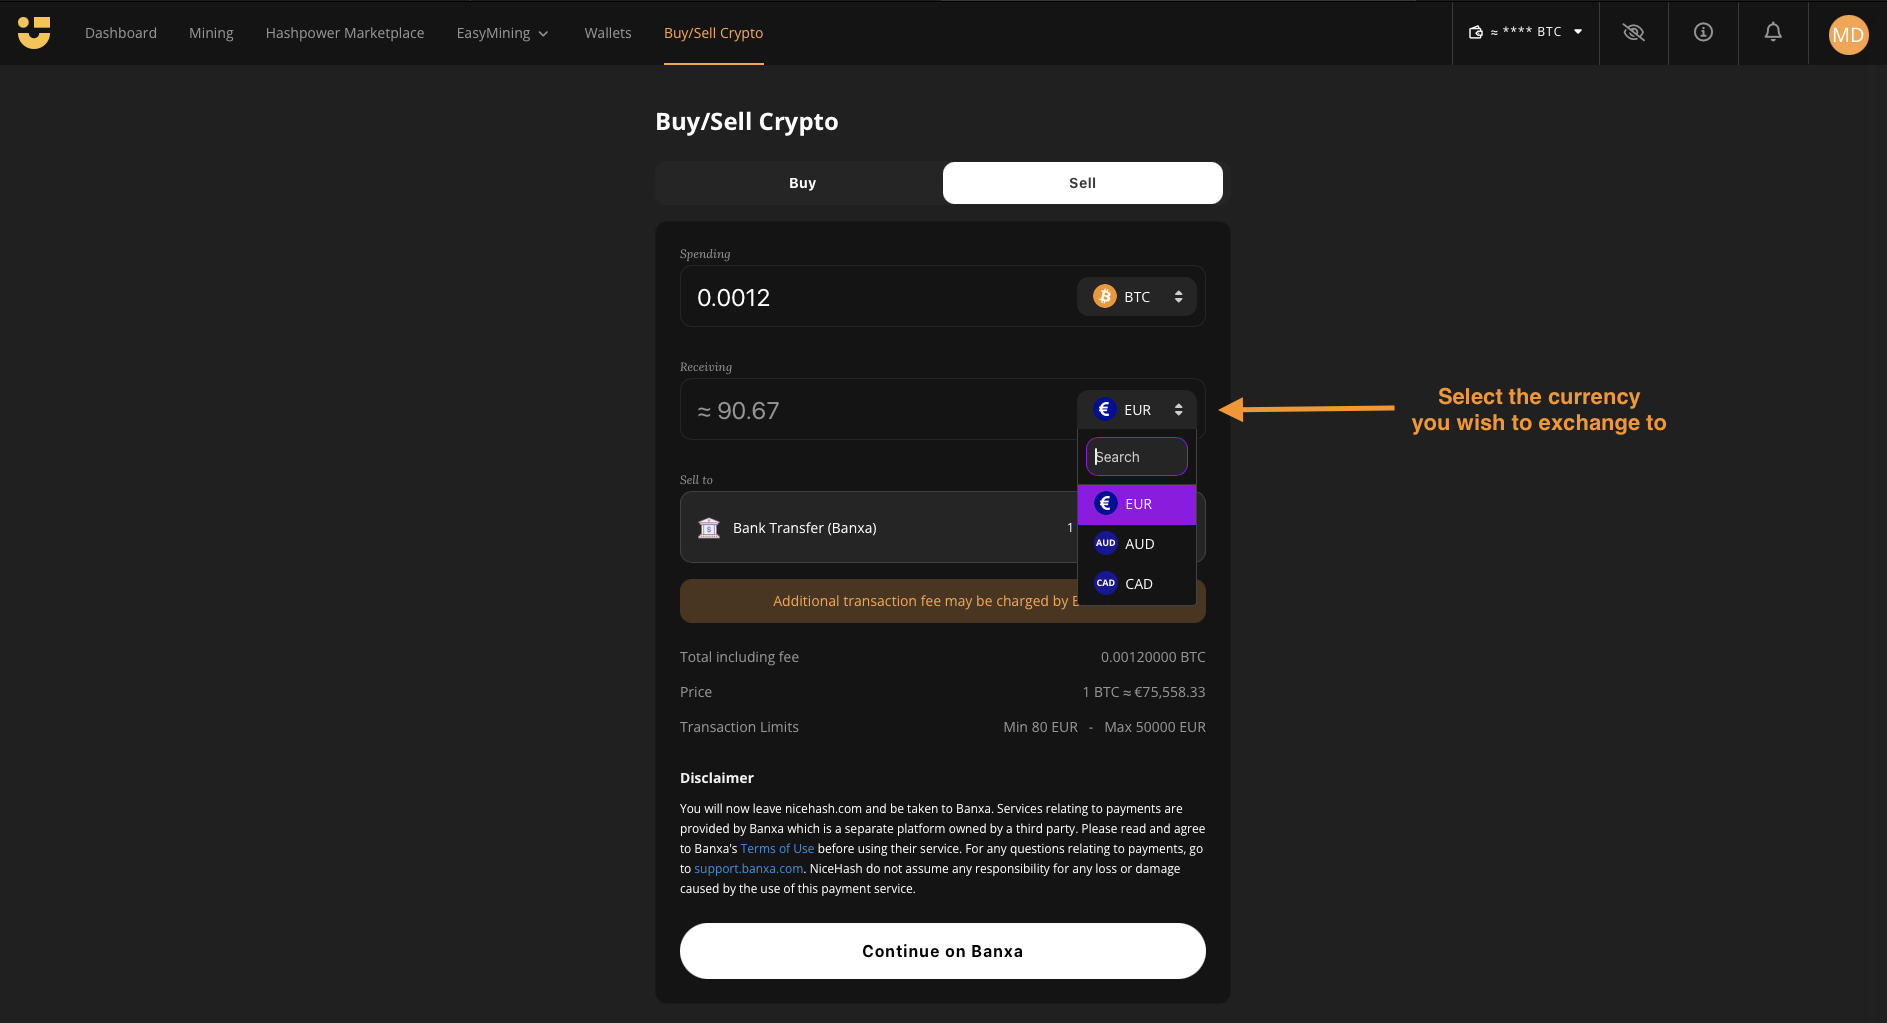Screen dimensions: 1887x1023
Task: Select the EUR highlighted list entry
Action: coord(1137,503)
